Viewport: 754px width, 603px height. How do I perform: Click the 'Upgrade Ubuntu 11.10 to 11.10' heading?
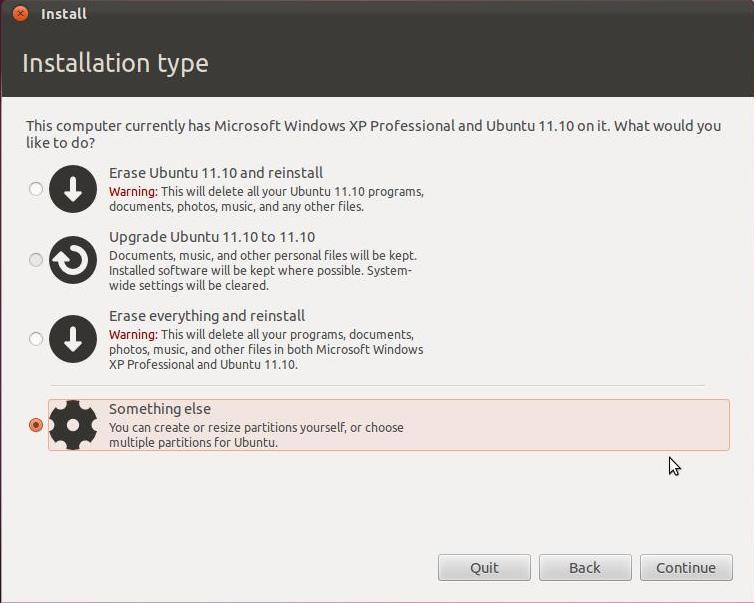(x=212, y=237)
